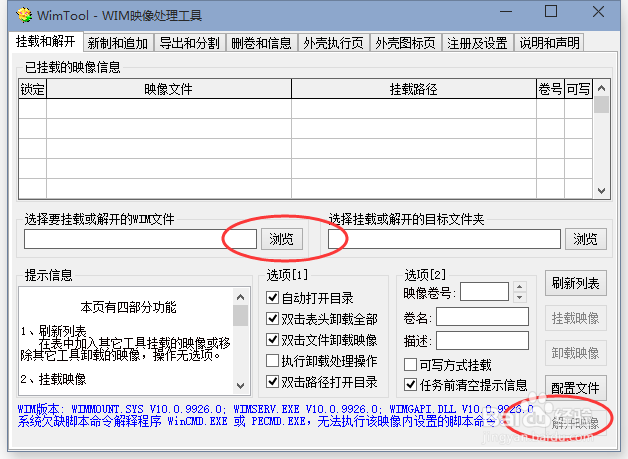The image size is (628, 459).
Task: Open the 导出和分割 tab
Action: tap(189, 43)
